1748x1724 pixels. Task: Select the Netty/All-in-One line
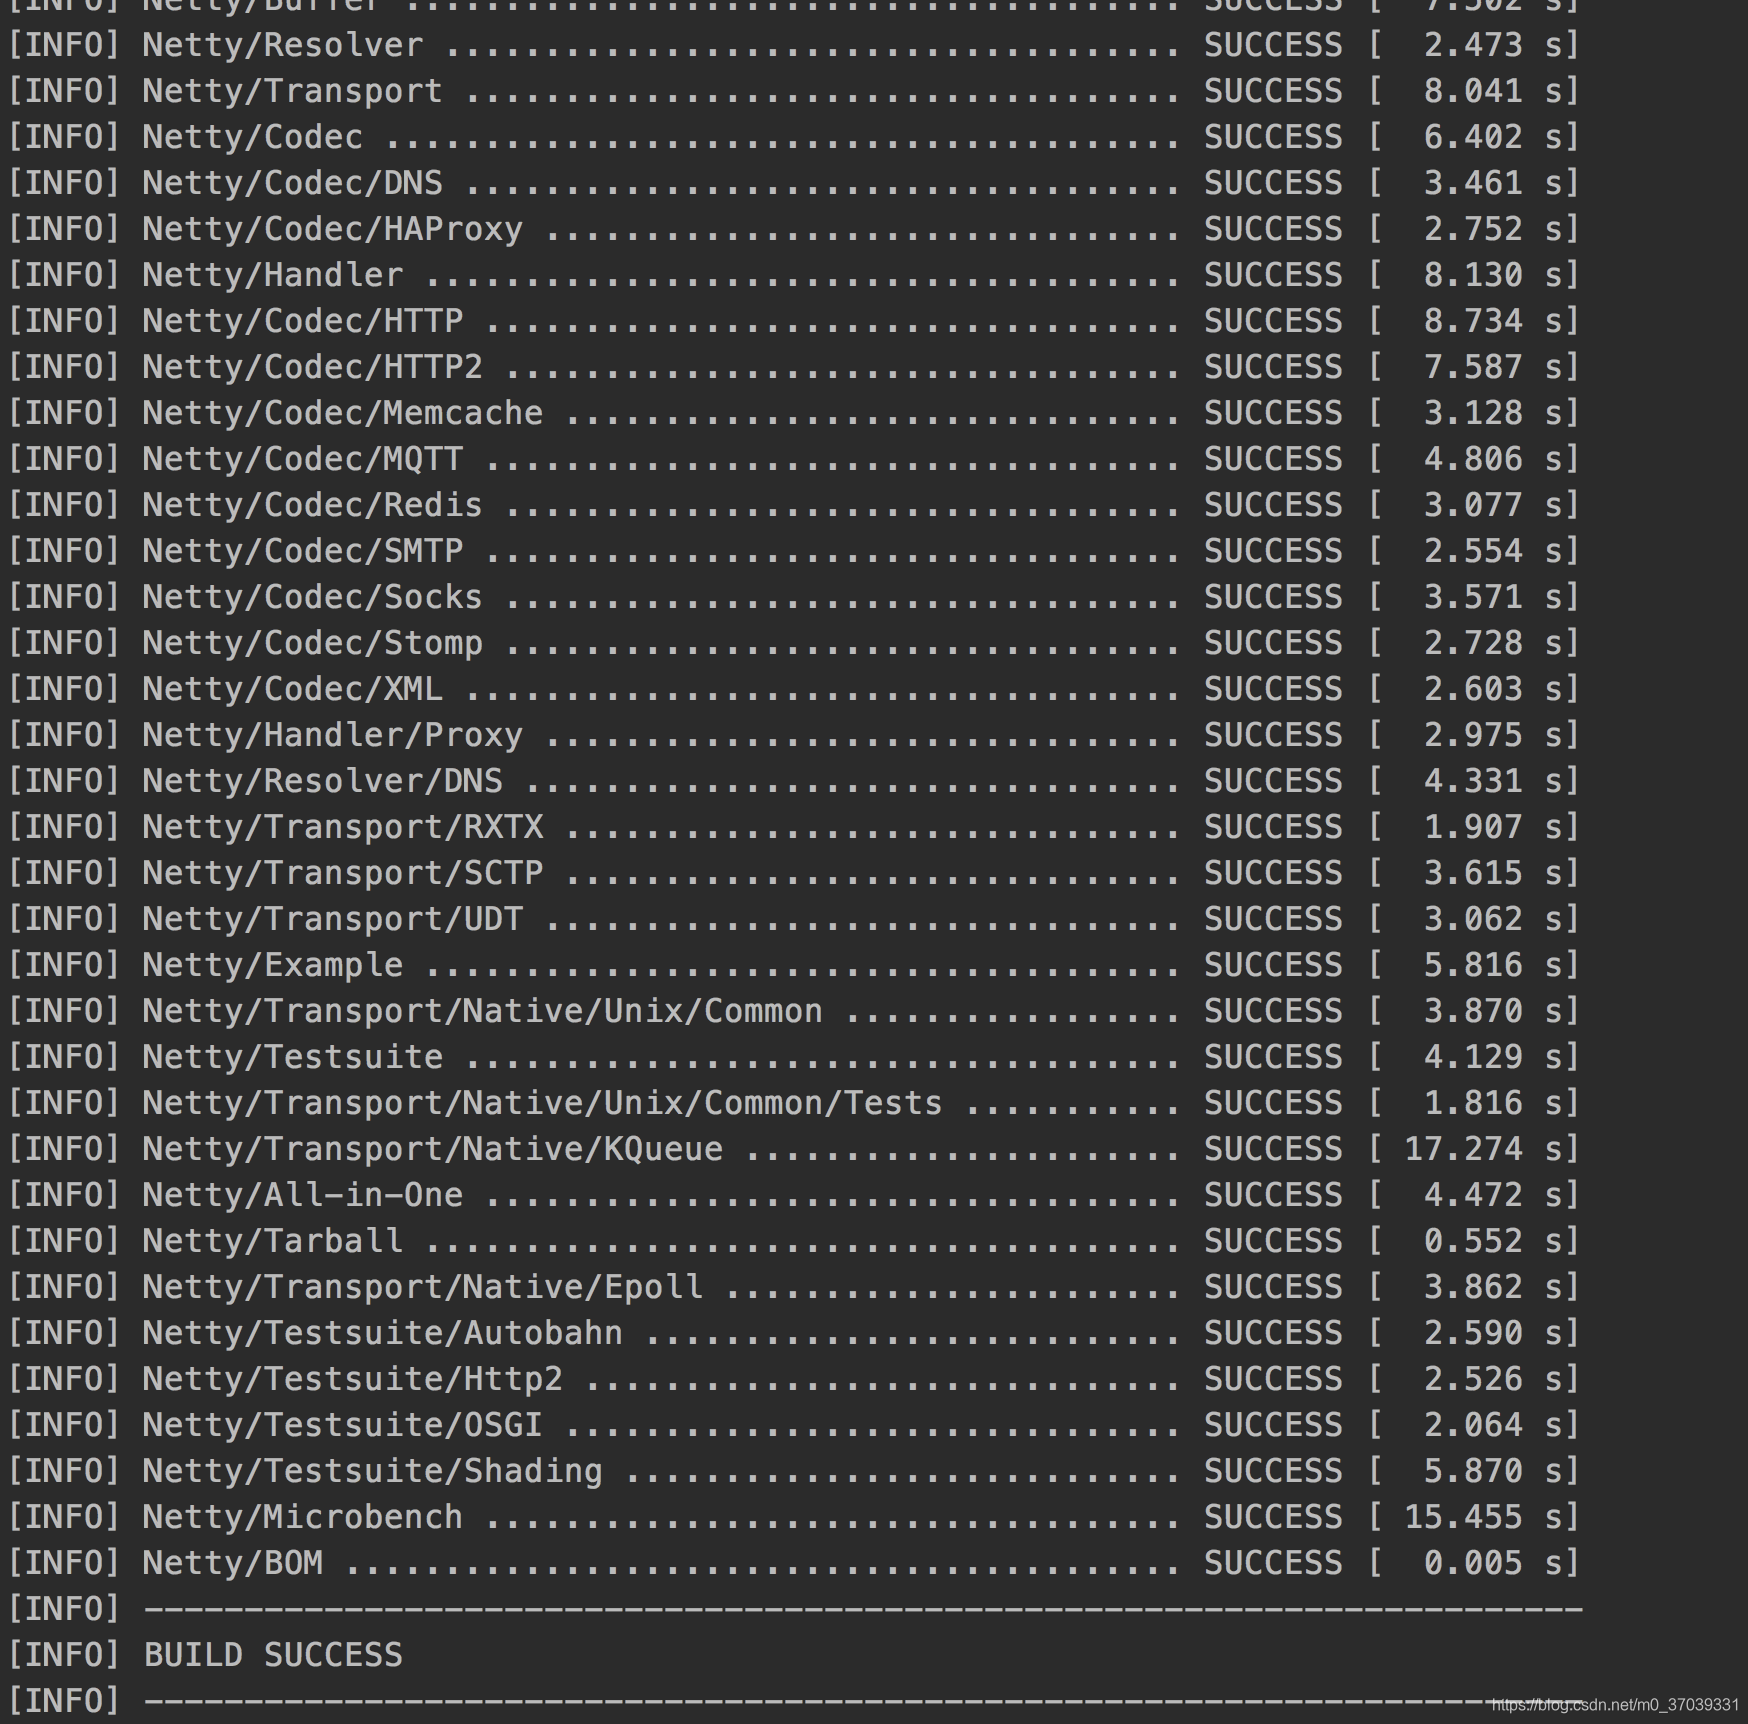pyautogui.click(x=794, y=1195)
